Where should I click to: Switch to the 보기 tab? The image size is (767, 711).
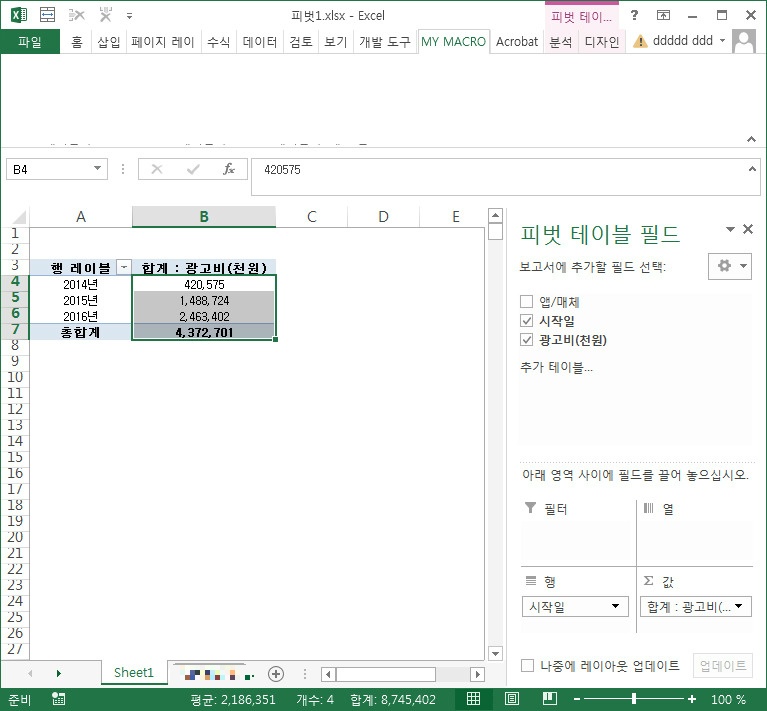click(x=336, y=42)
